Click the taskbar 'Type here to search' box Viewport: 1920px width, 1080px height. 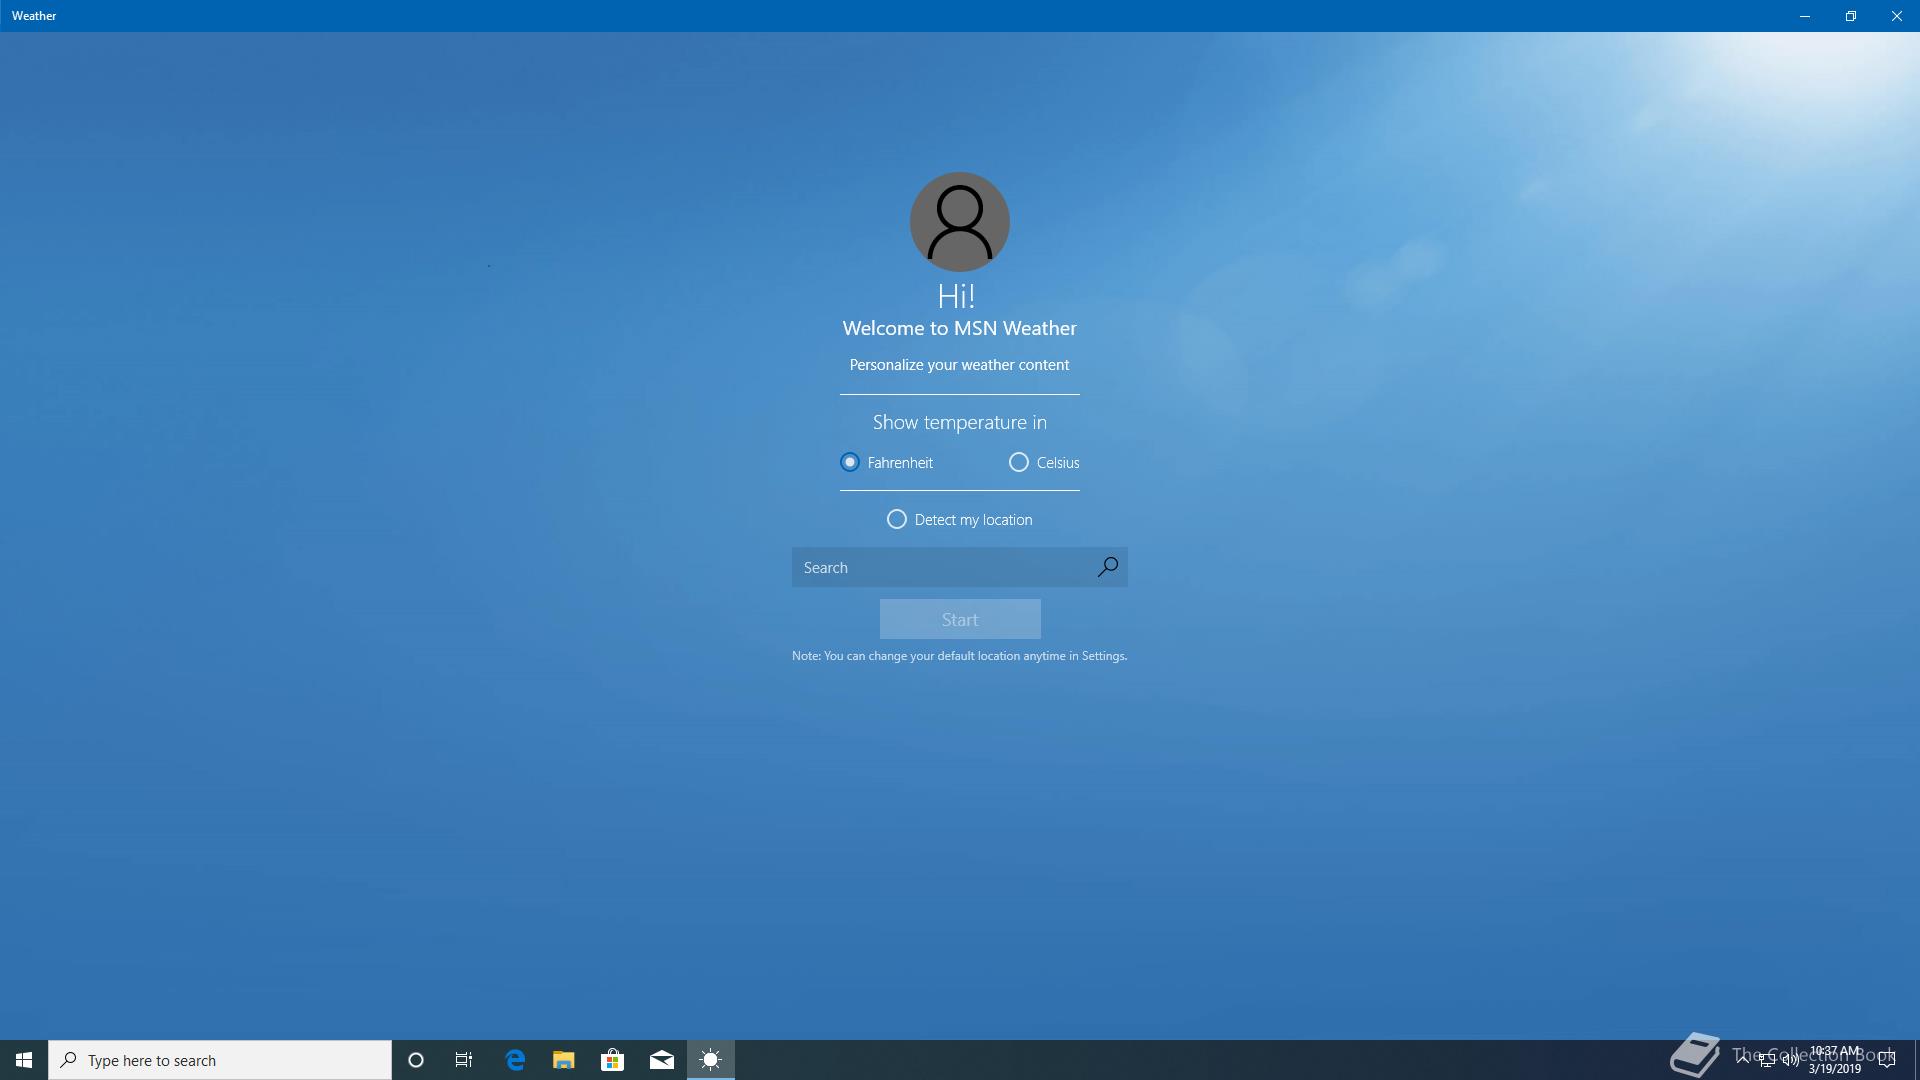coord(220,1060)
